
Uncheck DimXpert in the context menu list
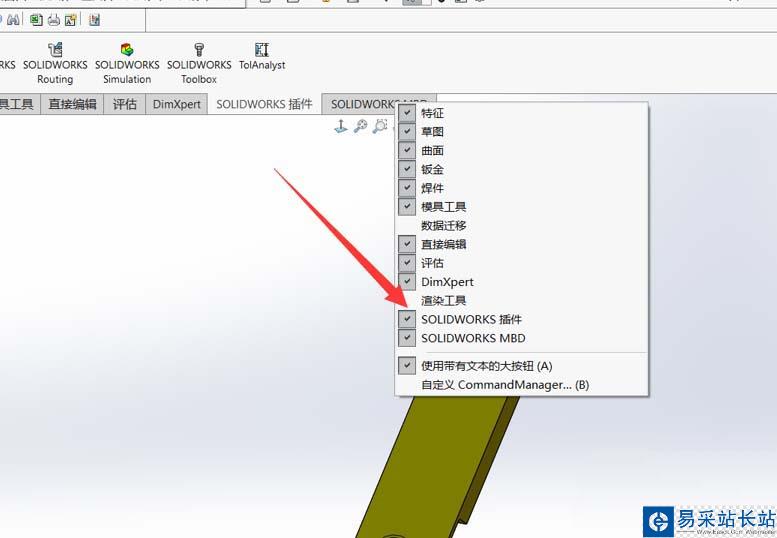click(x=521, y=282)
